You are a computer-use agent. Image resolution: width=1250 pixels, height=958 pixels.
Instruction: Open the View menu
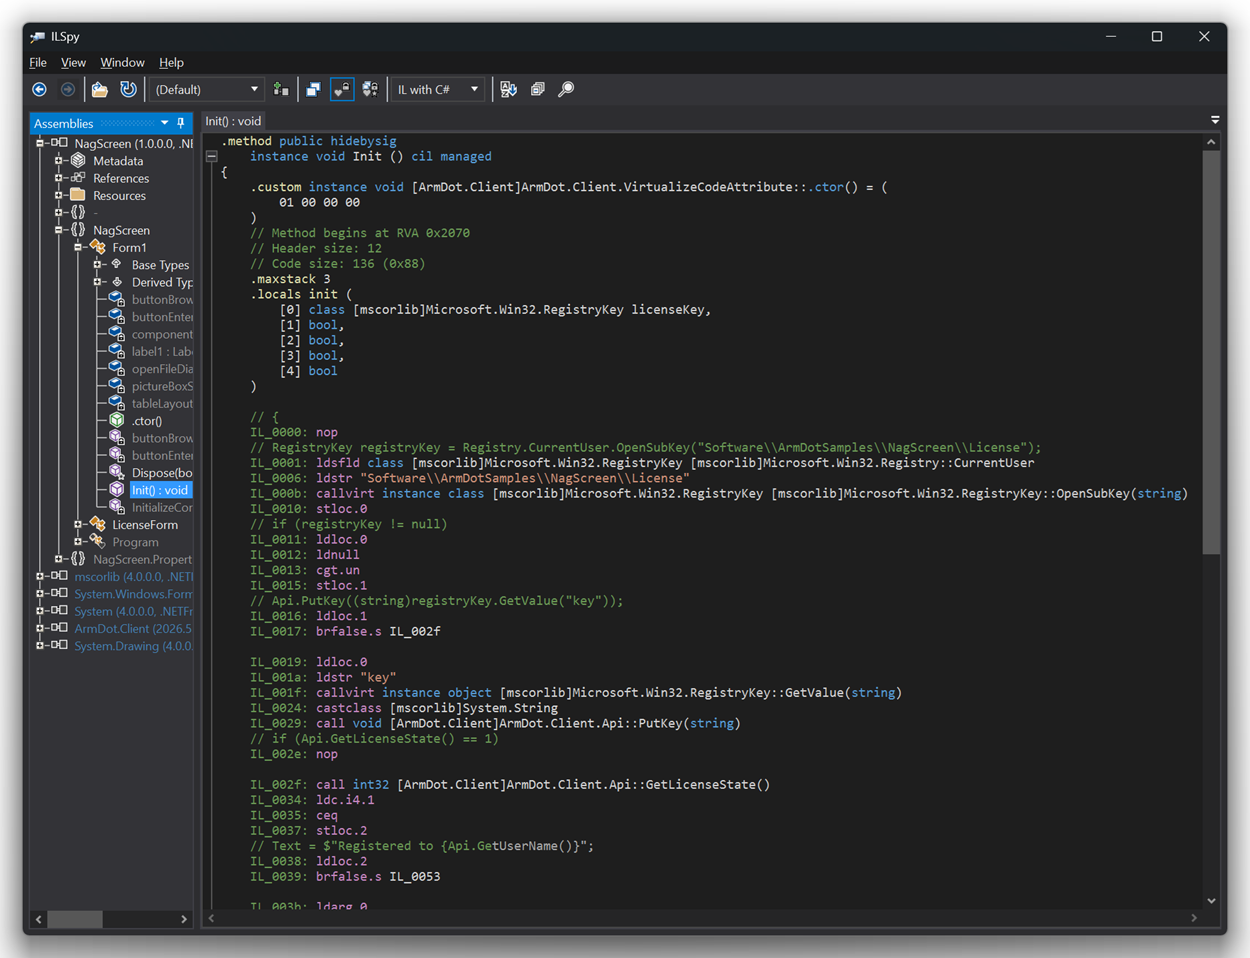click(73, 62)
